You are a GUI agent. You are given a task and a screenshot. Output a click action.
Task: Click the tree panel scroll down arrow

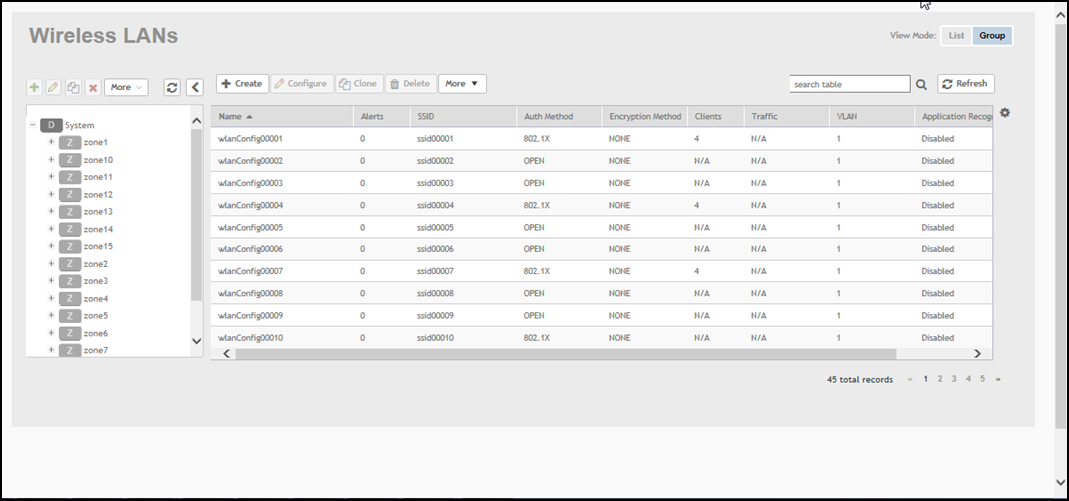[196, 341]
